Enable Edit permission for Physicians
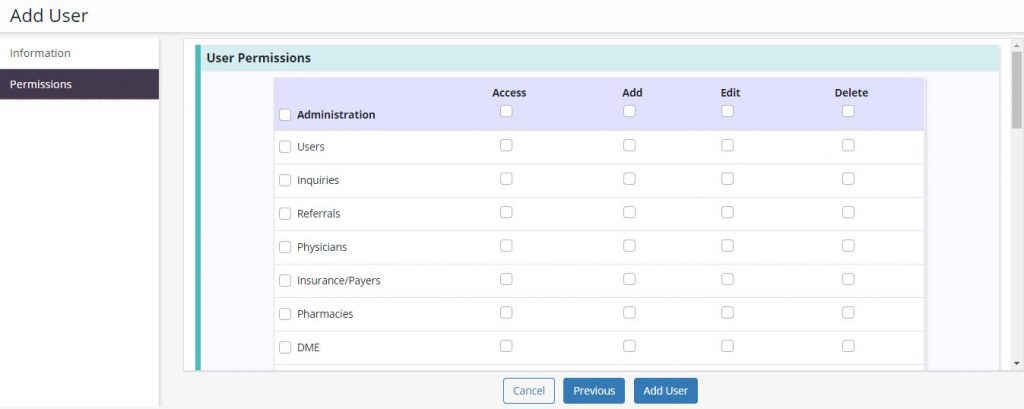Viewport: 1024px width, 409px height. coord(727,245)
